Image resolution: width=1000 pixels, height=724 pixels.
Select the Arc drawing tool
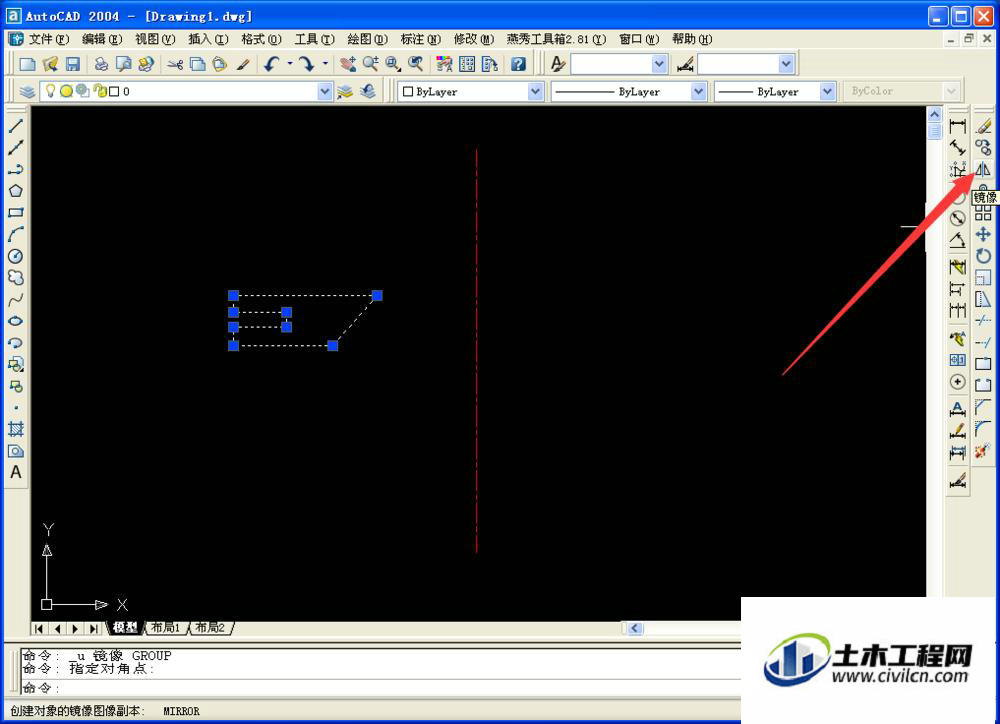point(16,234)
